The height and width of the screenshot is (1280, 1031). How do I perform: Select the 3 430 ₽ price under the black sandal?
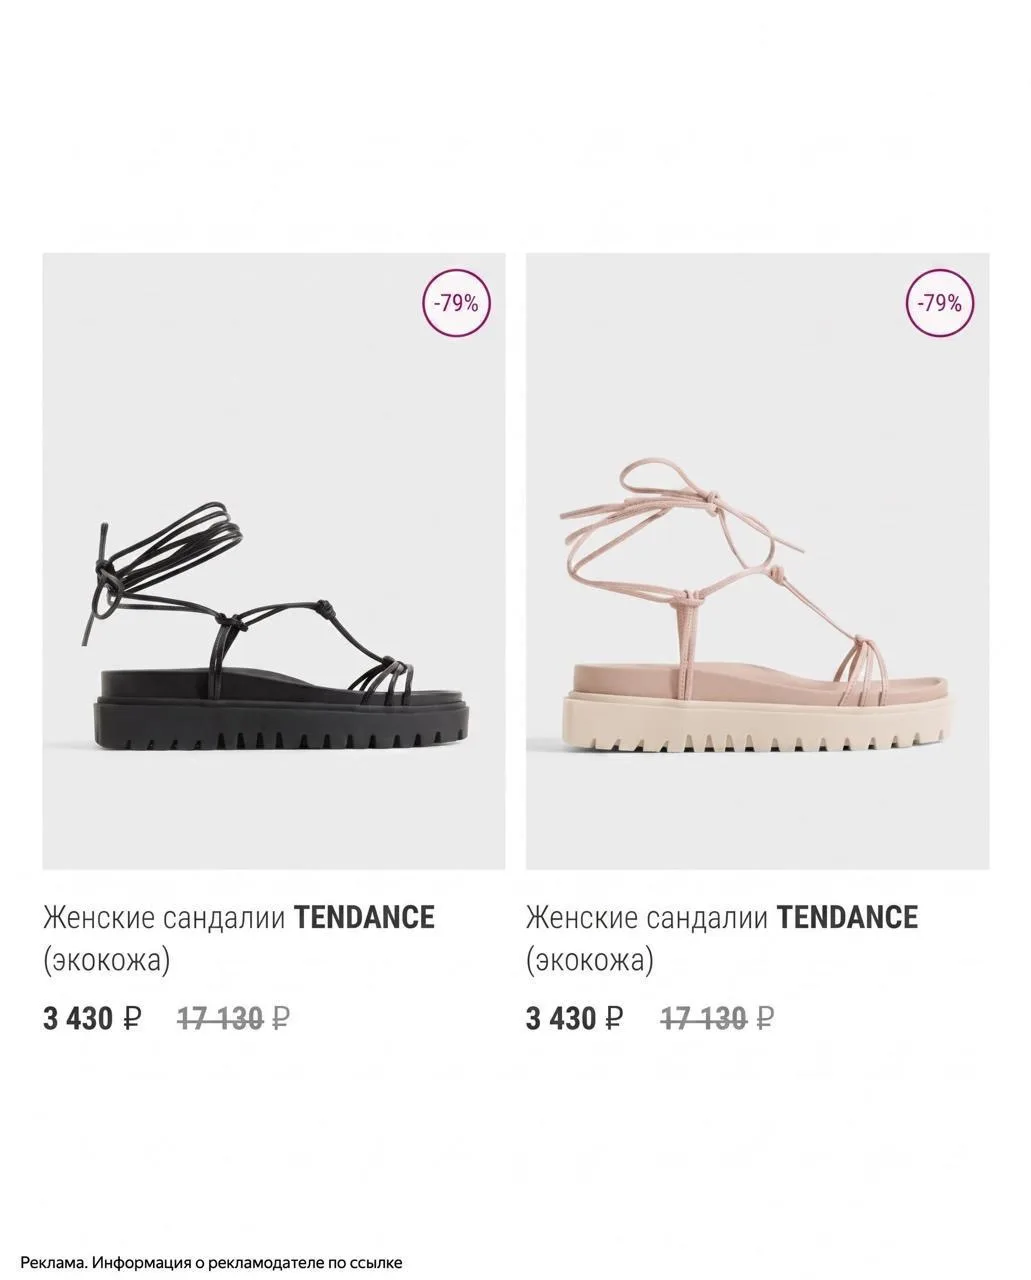(x=92, y=1019)
